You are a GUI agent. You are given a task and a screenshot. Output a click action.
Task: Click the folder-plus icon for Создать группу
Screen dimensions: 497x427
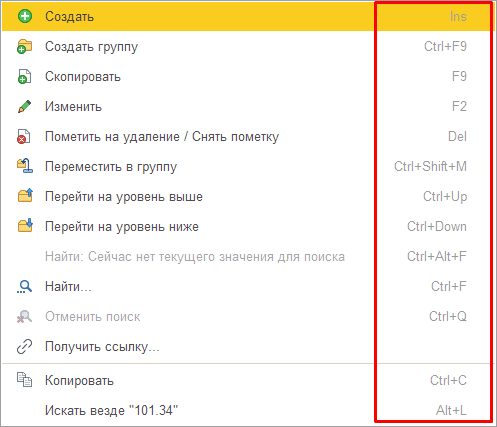tap(25, 46)
